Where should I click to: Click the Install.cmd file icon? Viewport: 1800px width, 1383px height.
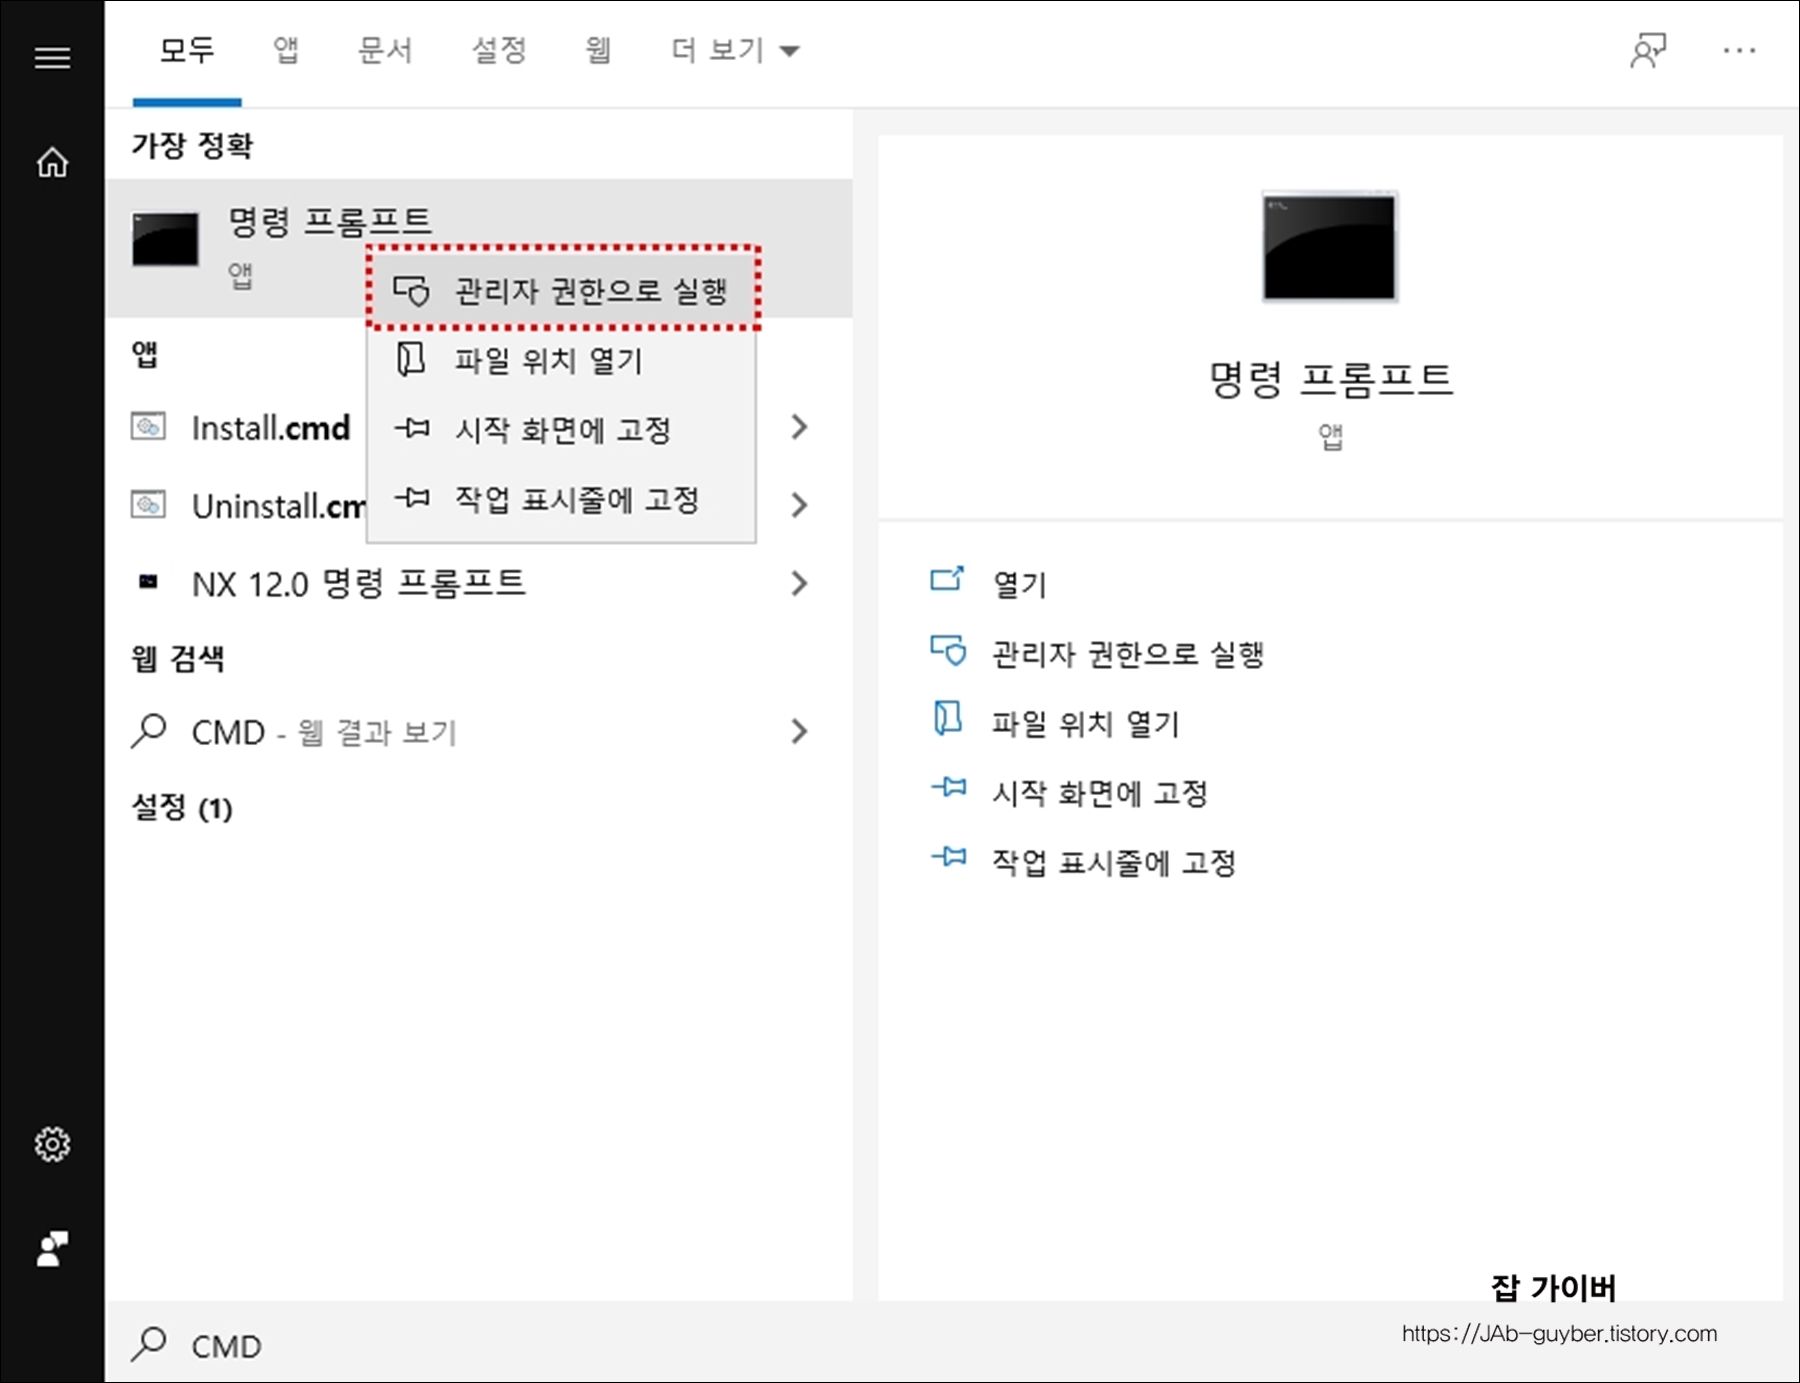148,427
